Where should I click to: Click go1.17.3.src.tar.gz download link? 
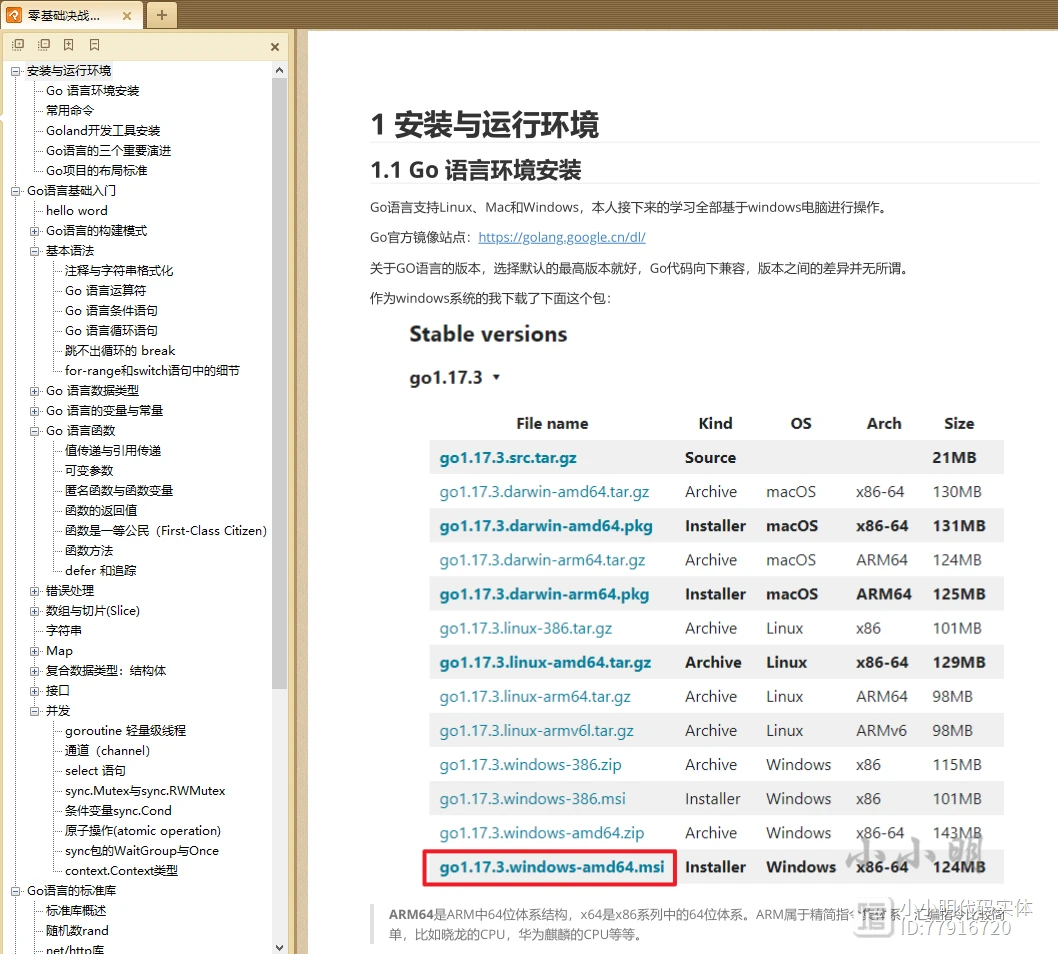click(508, 458)
